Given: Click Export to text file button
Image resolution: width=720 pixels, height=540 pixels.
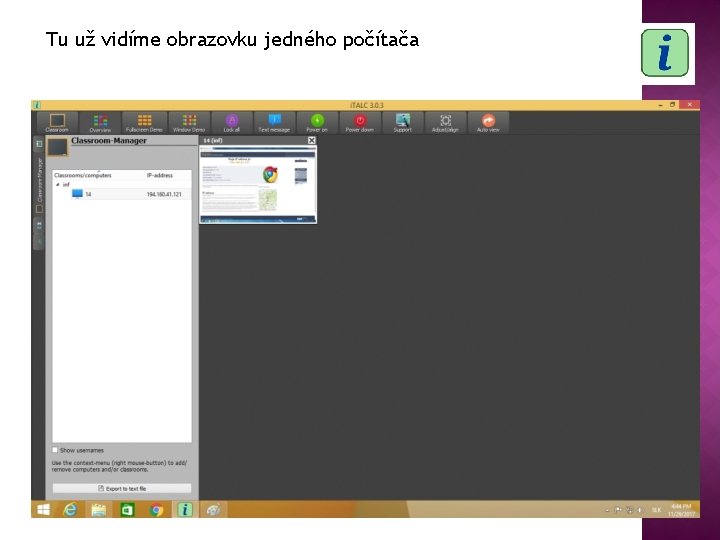Looking at the screenshot, I should pos(122,489).
